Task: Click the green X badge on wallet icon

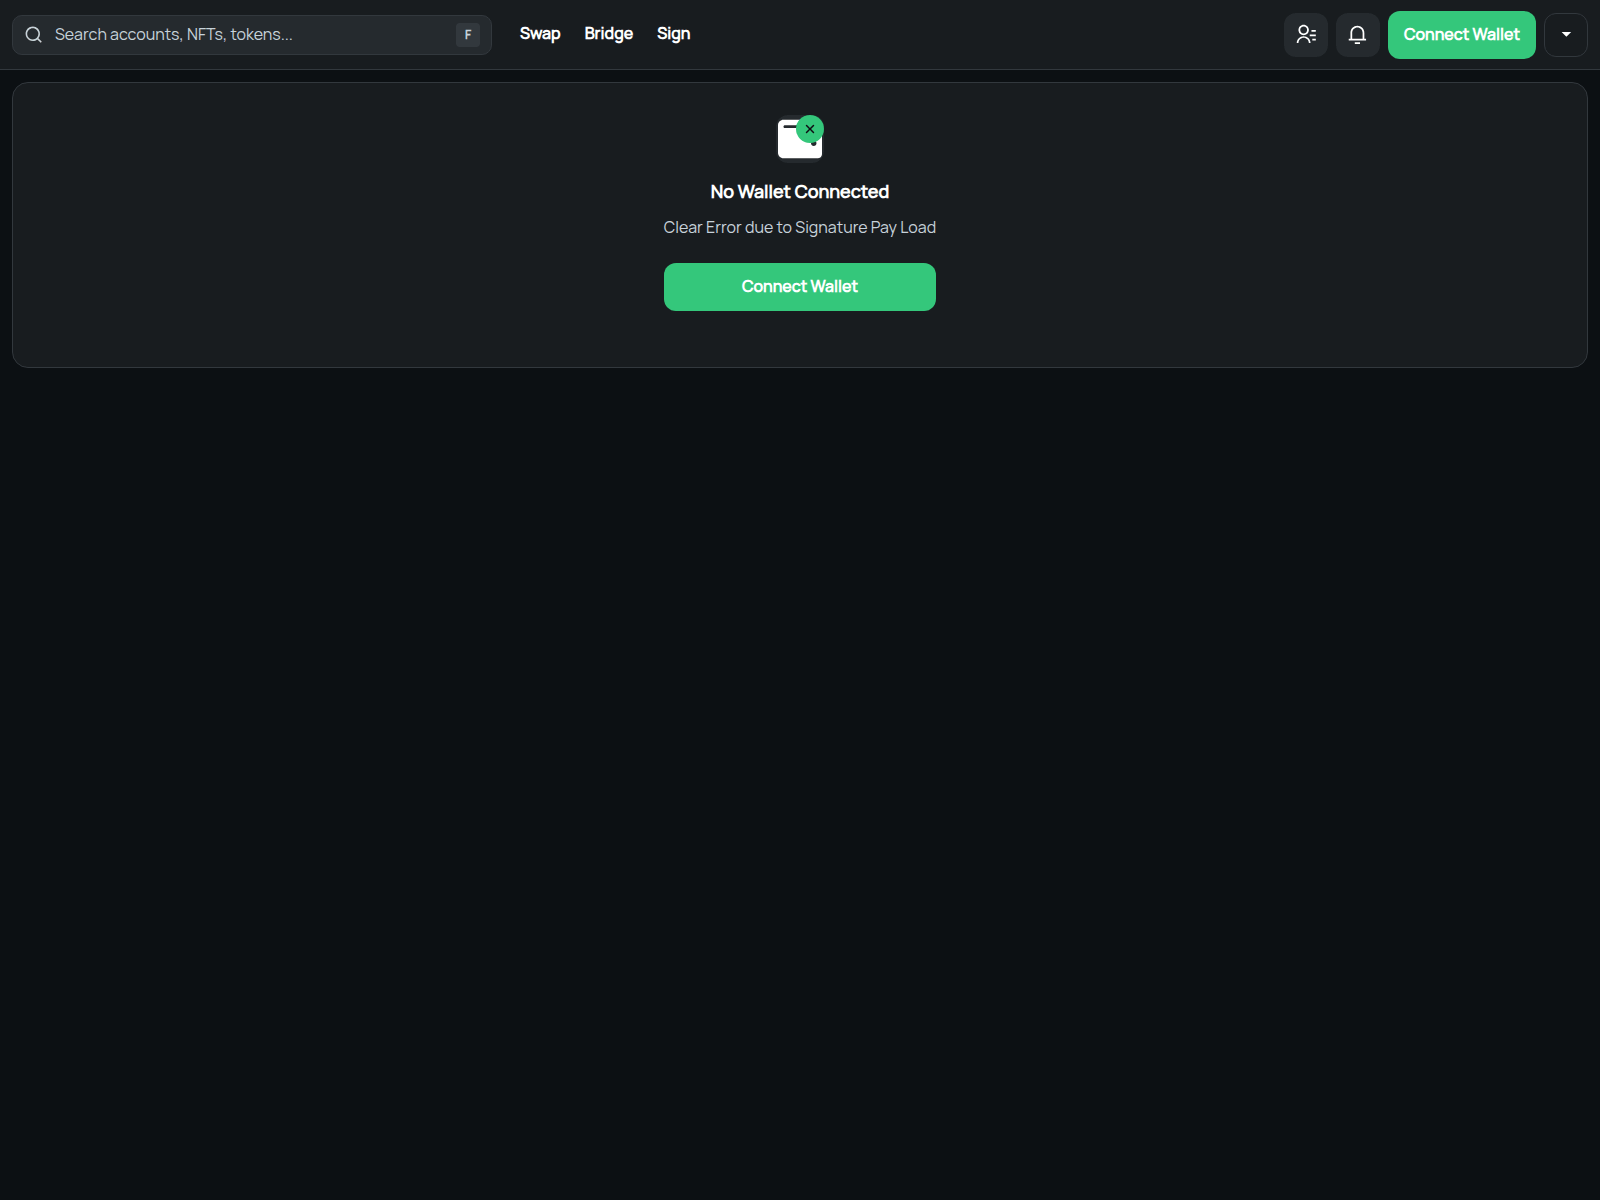Action: click(810, 129)
